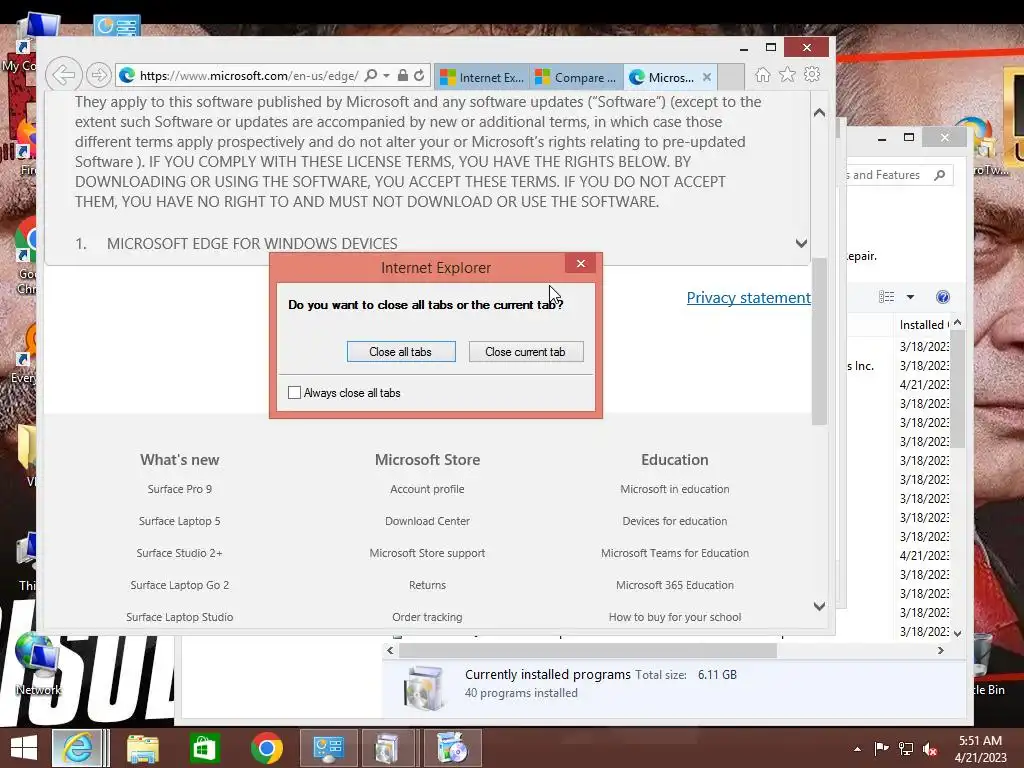
Task: Click Close current tab button
Action: click(x=526, y=351)
